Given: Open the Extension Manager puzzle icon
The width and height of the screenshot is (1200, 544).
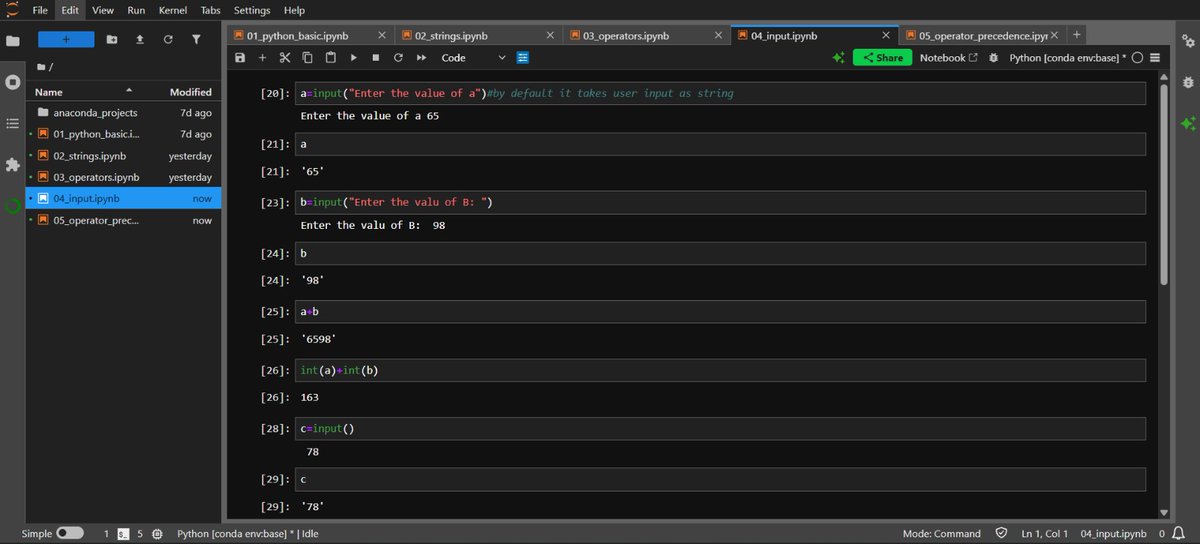Looking at the screenshot, I should [13, 164].
